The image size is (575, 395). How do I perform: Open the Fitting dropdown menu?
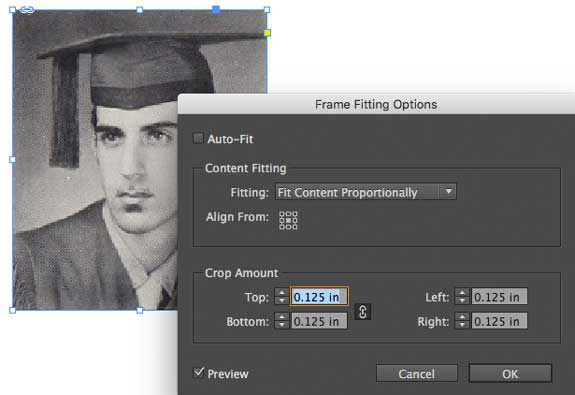(x=366, y=192)
